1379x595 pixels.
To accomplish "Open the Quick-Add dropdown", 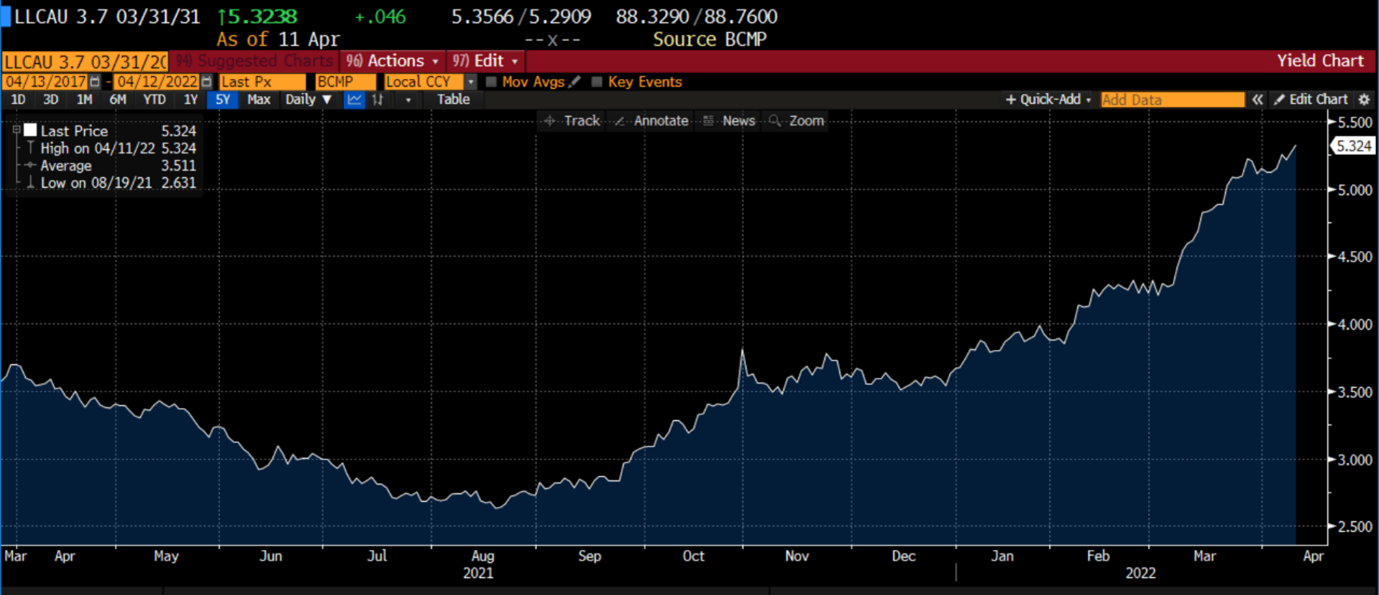I will click(1049, 99).
